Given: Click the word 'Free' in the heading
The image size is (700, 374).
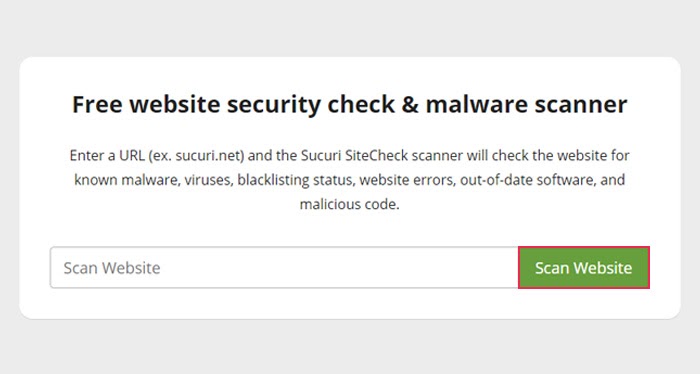Looking at the screenshot, I should point(97,104).
